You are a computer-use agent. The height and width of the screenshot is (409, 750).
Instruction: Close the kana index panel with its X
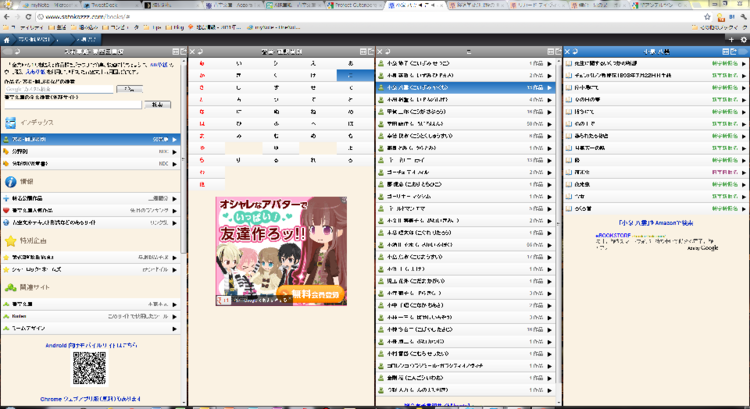point(192,51)
